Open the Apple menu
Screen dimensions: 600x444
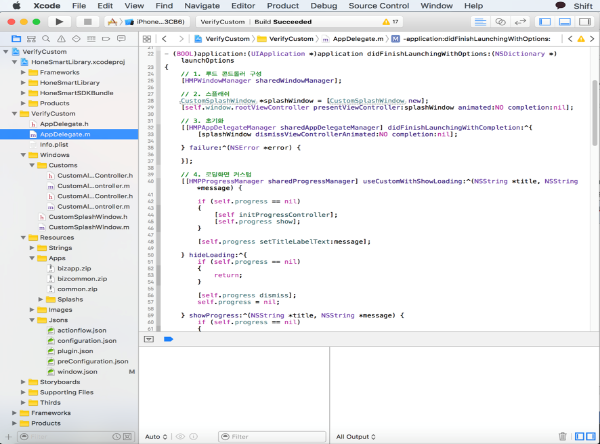[16, 6]
